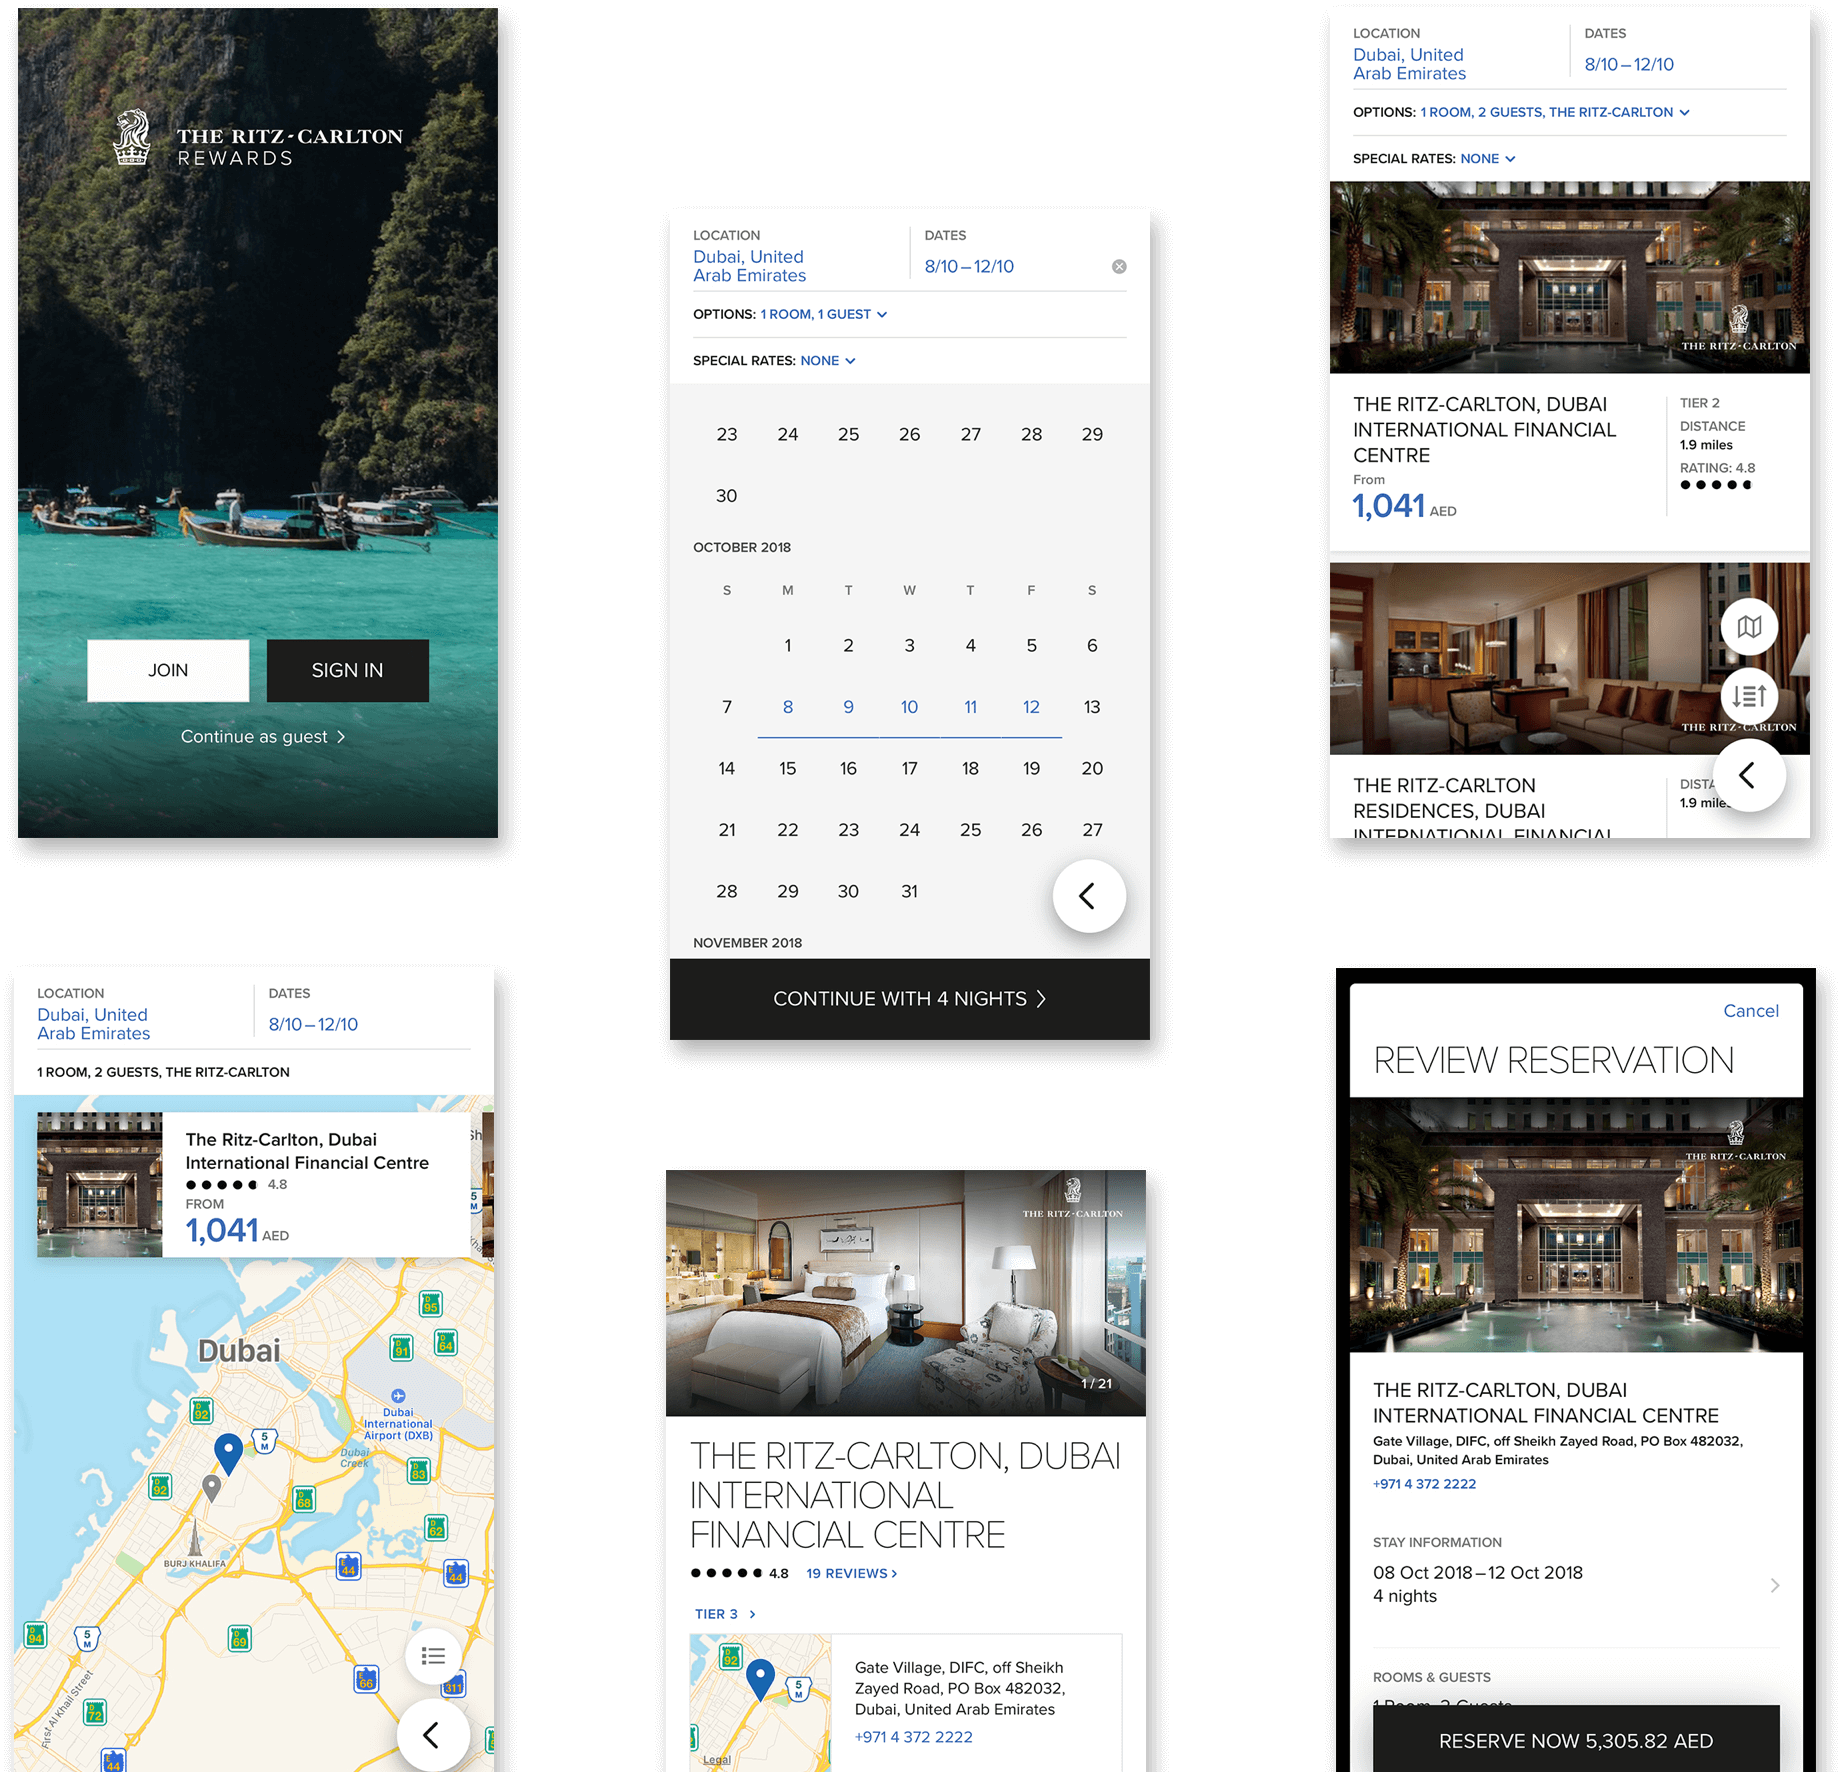Click OCTOBER 2018 month heading

pyautogui.click(x=742, y=547)
